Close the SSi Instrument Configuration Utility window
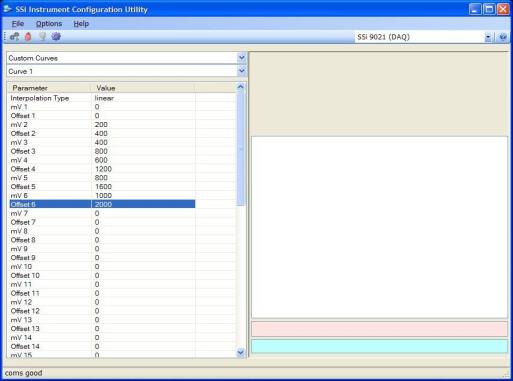Image resolution: width=513 pixels, height=381 pixels. pyautogui.click(x=503, y=9)
